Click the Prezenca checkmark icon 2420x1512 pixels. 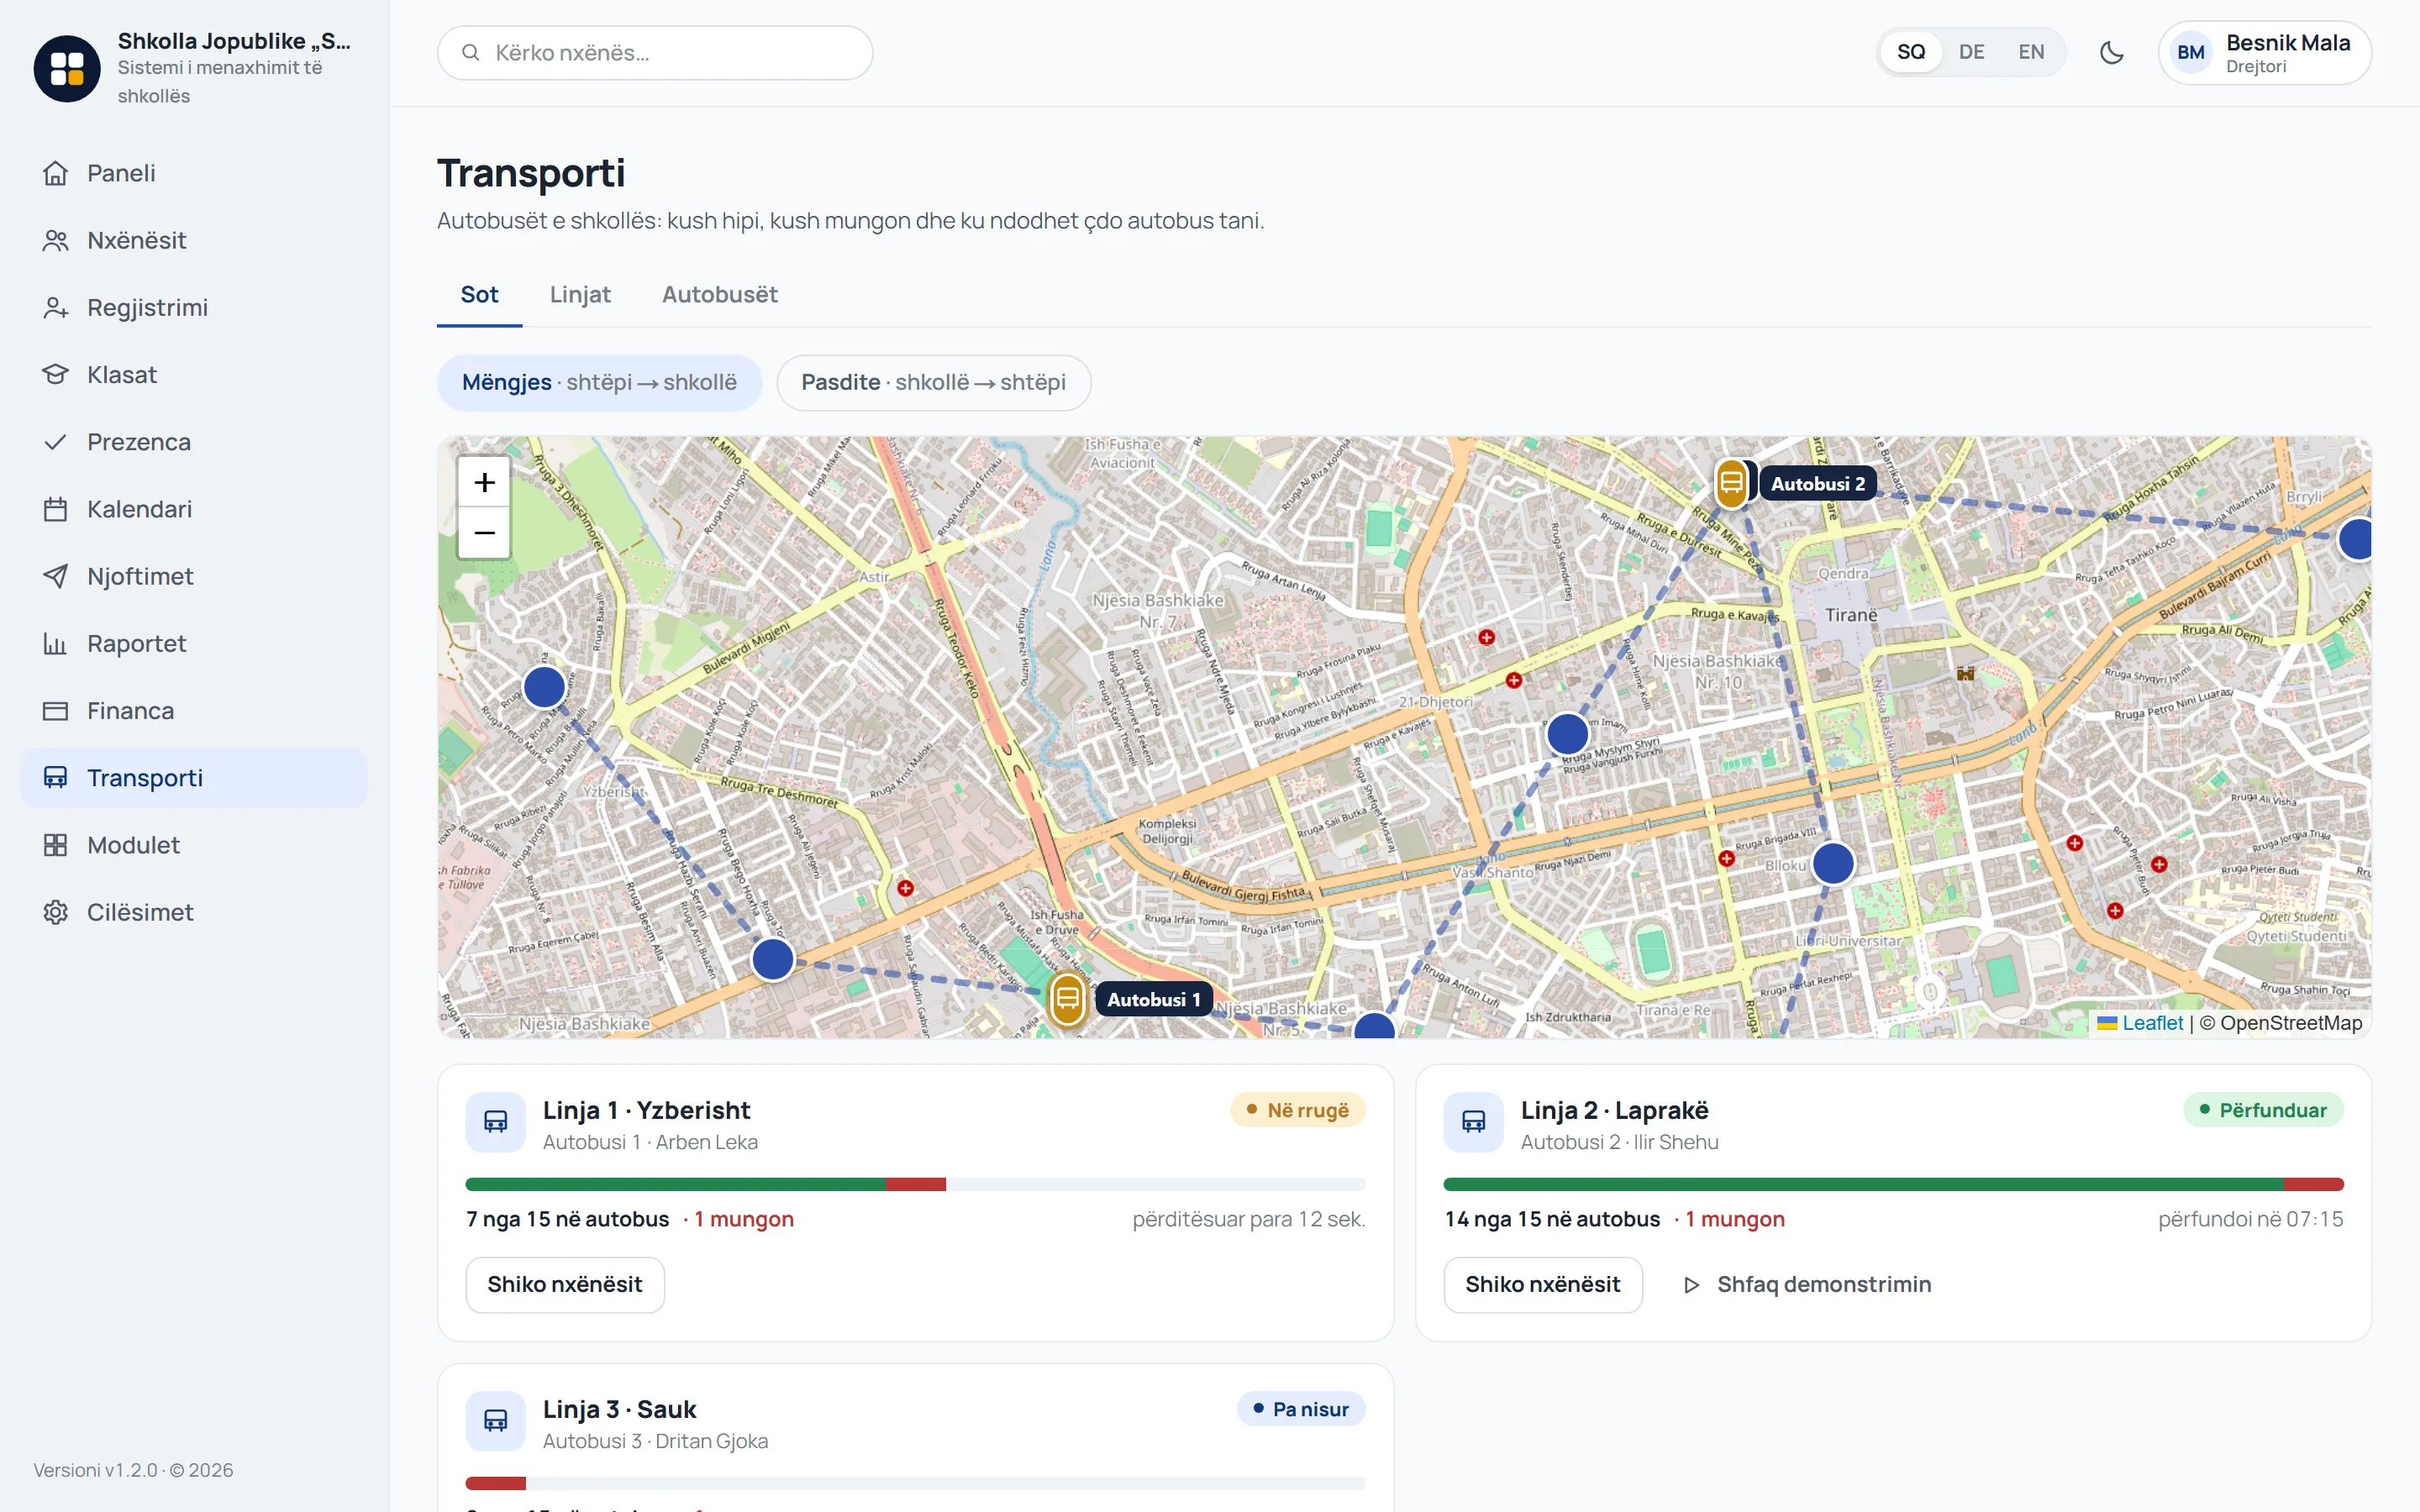55,441
